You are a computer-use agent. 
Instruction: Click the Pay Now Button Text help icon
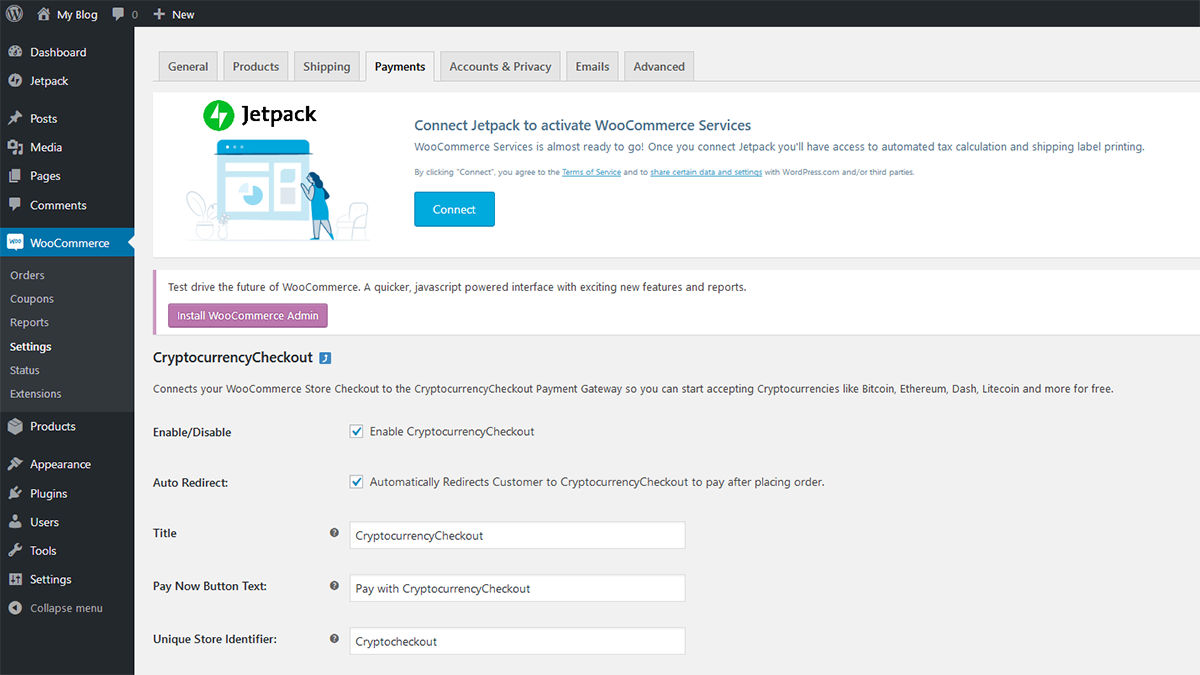(x=334, y=586)
